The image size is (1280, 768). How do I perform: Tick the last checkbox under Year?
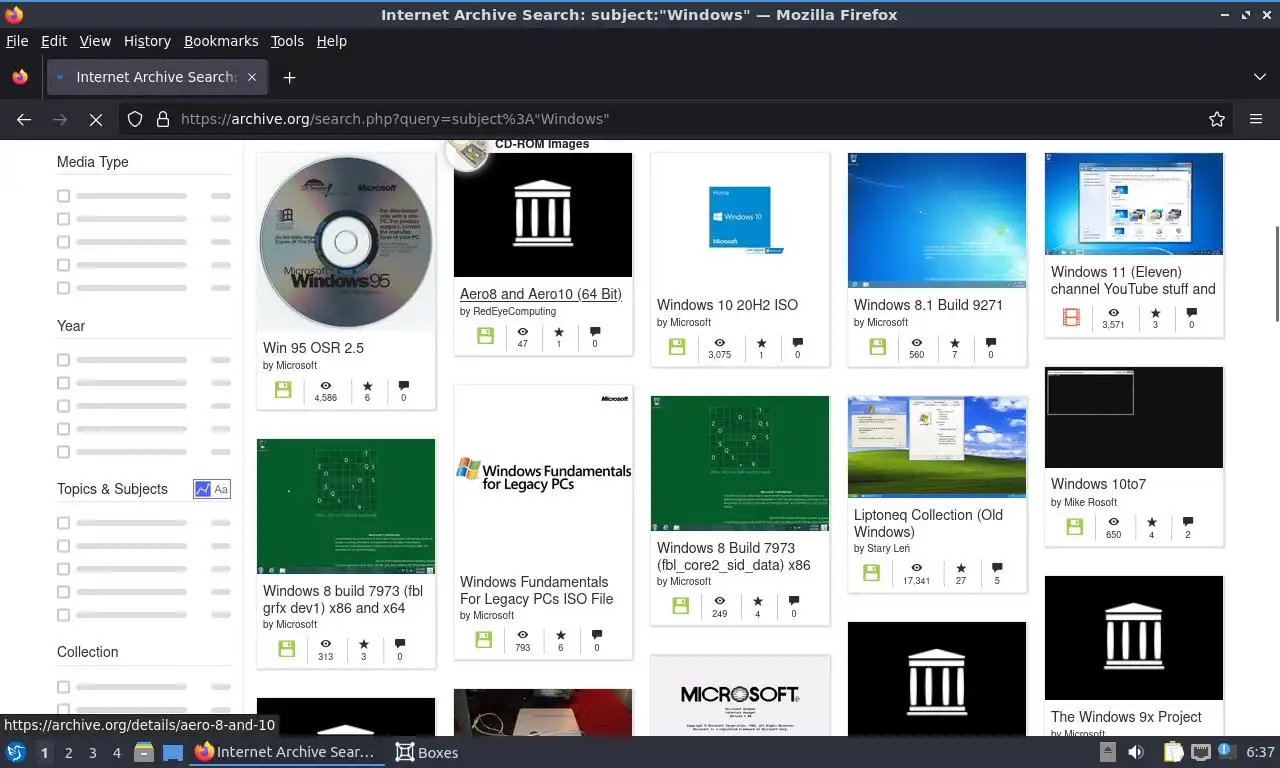coord(64,452)
